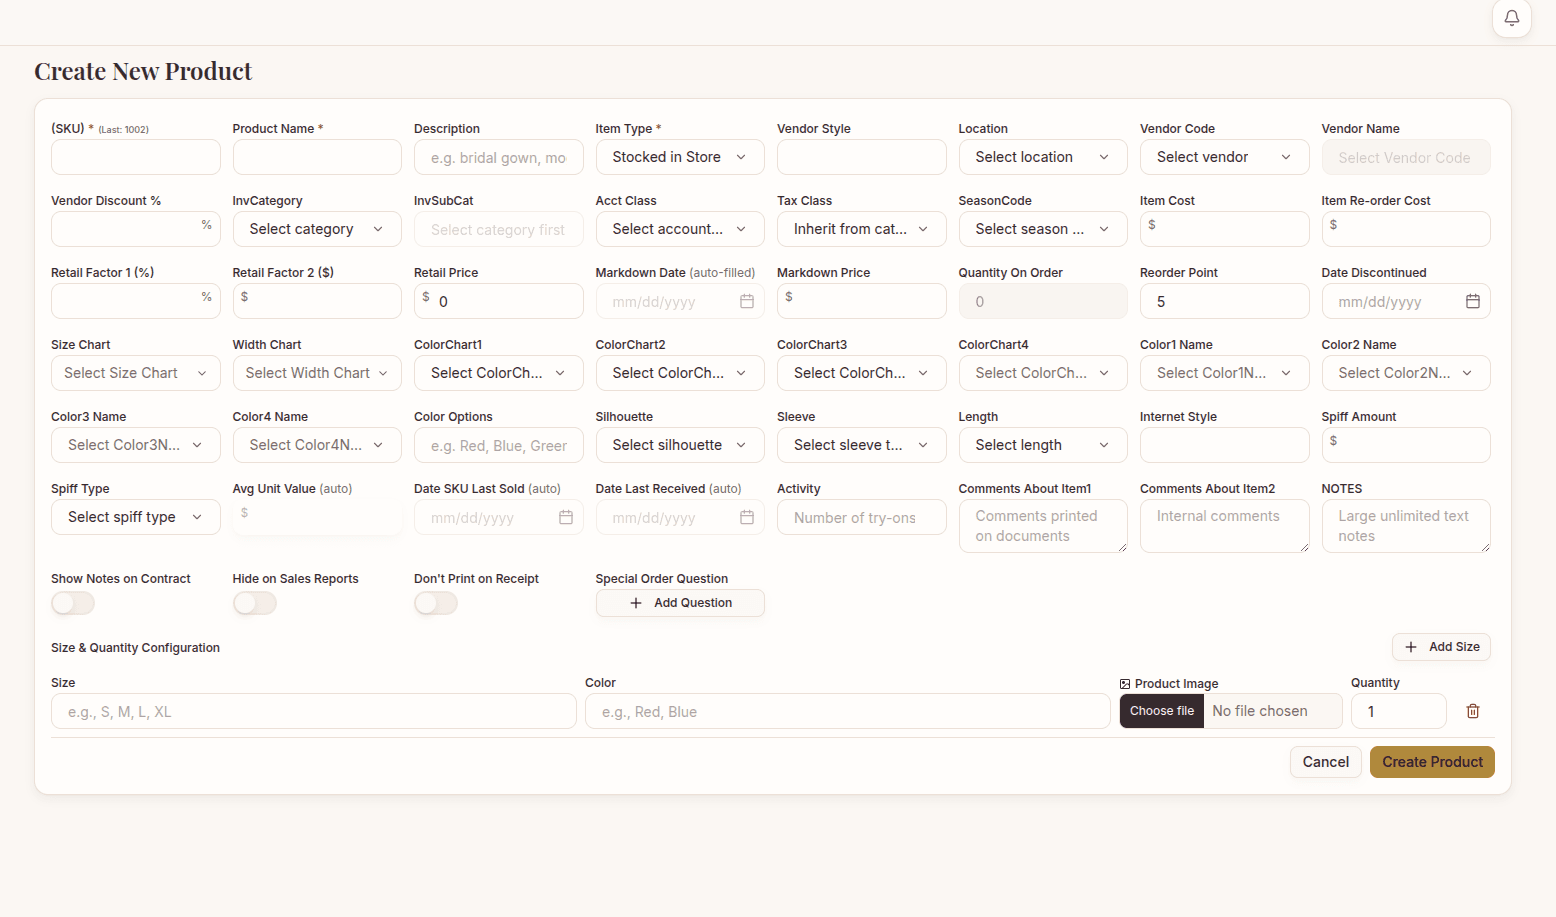Click the Add Size button
The height and width of the screenshot is (917, 1556).
pyautogui.click(x=1441, y=647)
